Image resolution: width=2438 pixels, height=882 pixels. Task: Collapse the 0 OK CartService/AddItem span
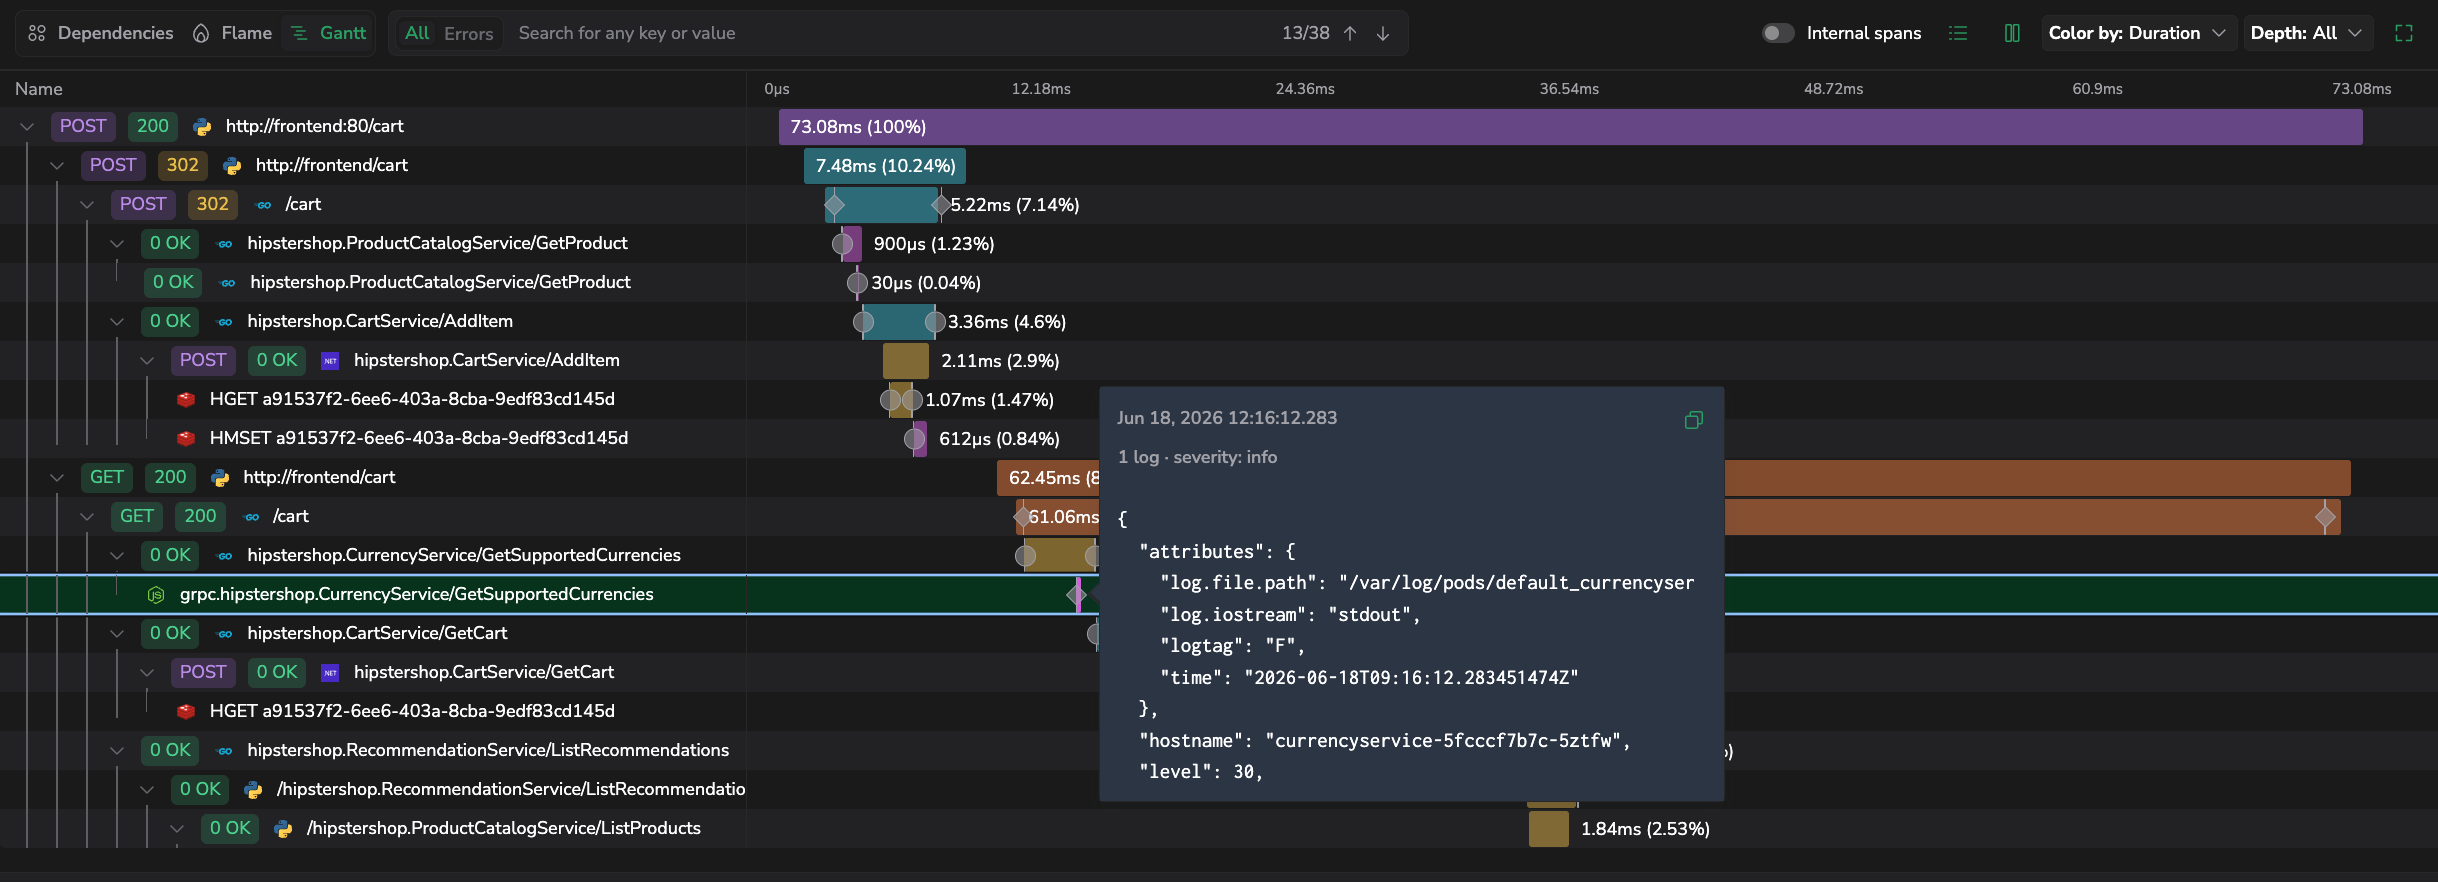pyautogui.click(x=117, y=322)
